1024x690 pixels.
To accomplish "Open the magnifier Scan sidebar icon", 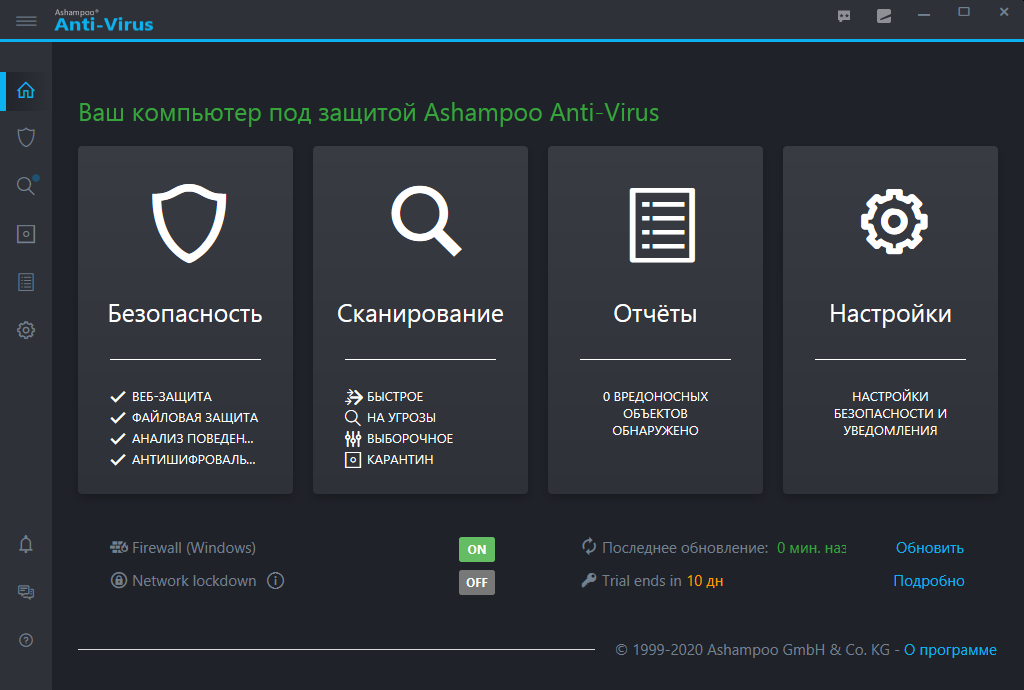I will click(27, 185).
